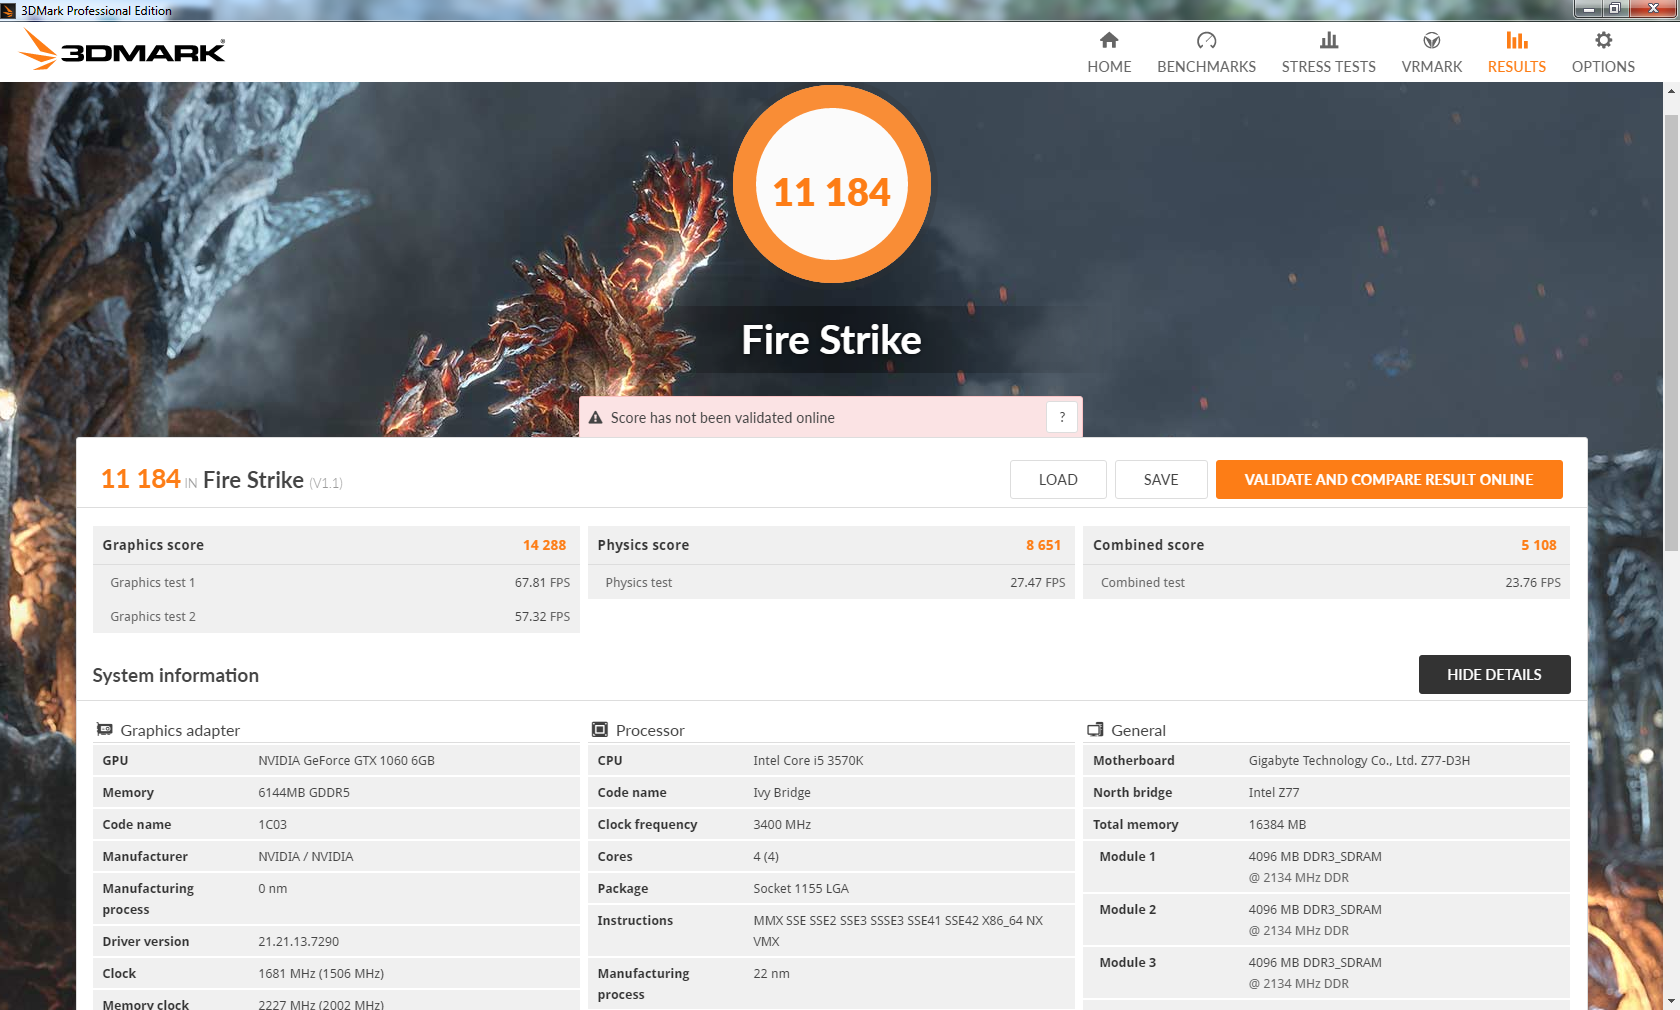Click the Processor section chip icon

pos(600,730)
